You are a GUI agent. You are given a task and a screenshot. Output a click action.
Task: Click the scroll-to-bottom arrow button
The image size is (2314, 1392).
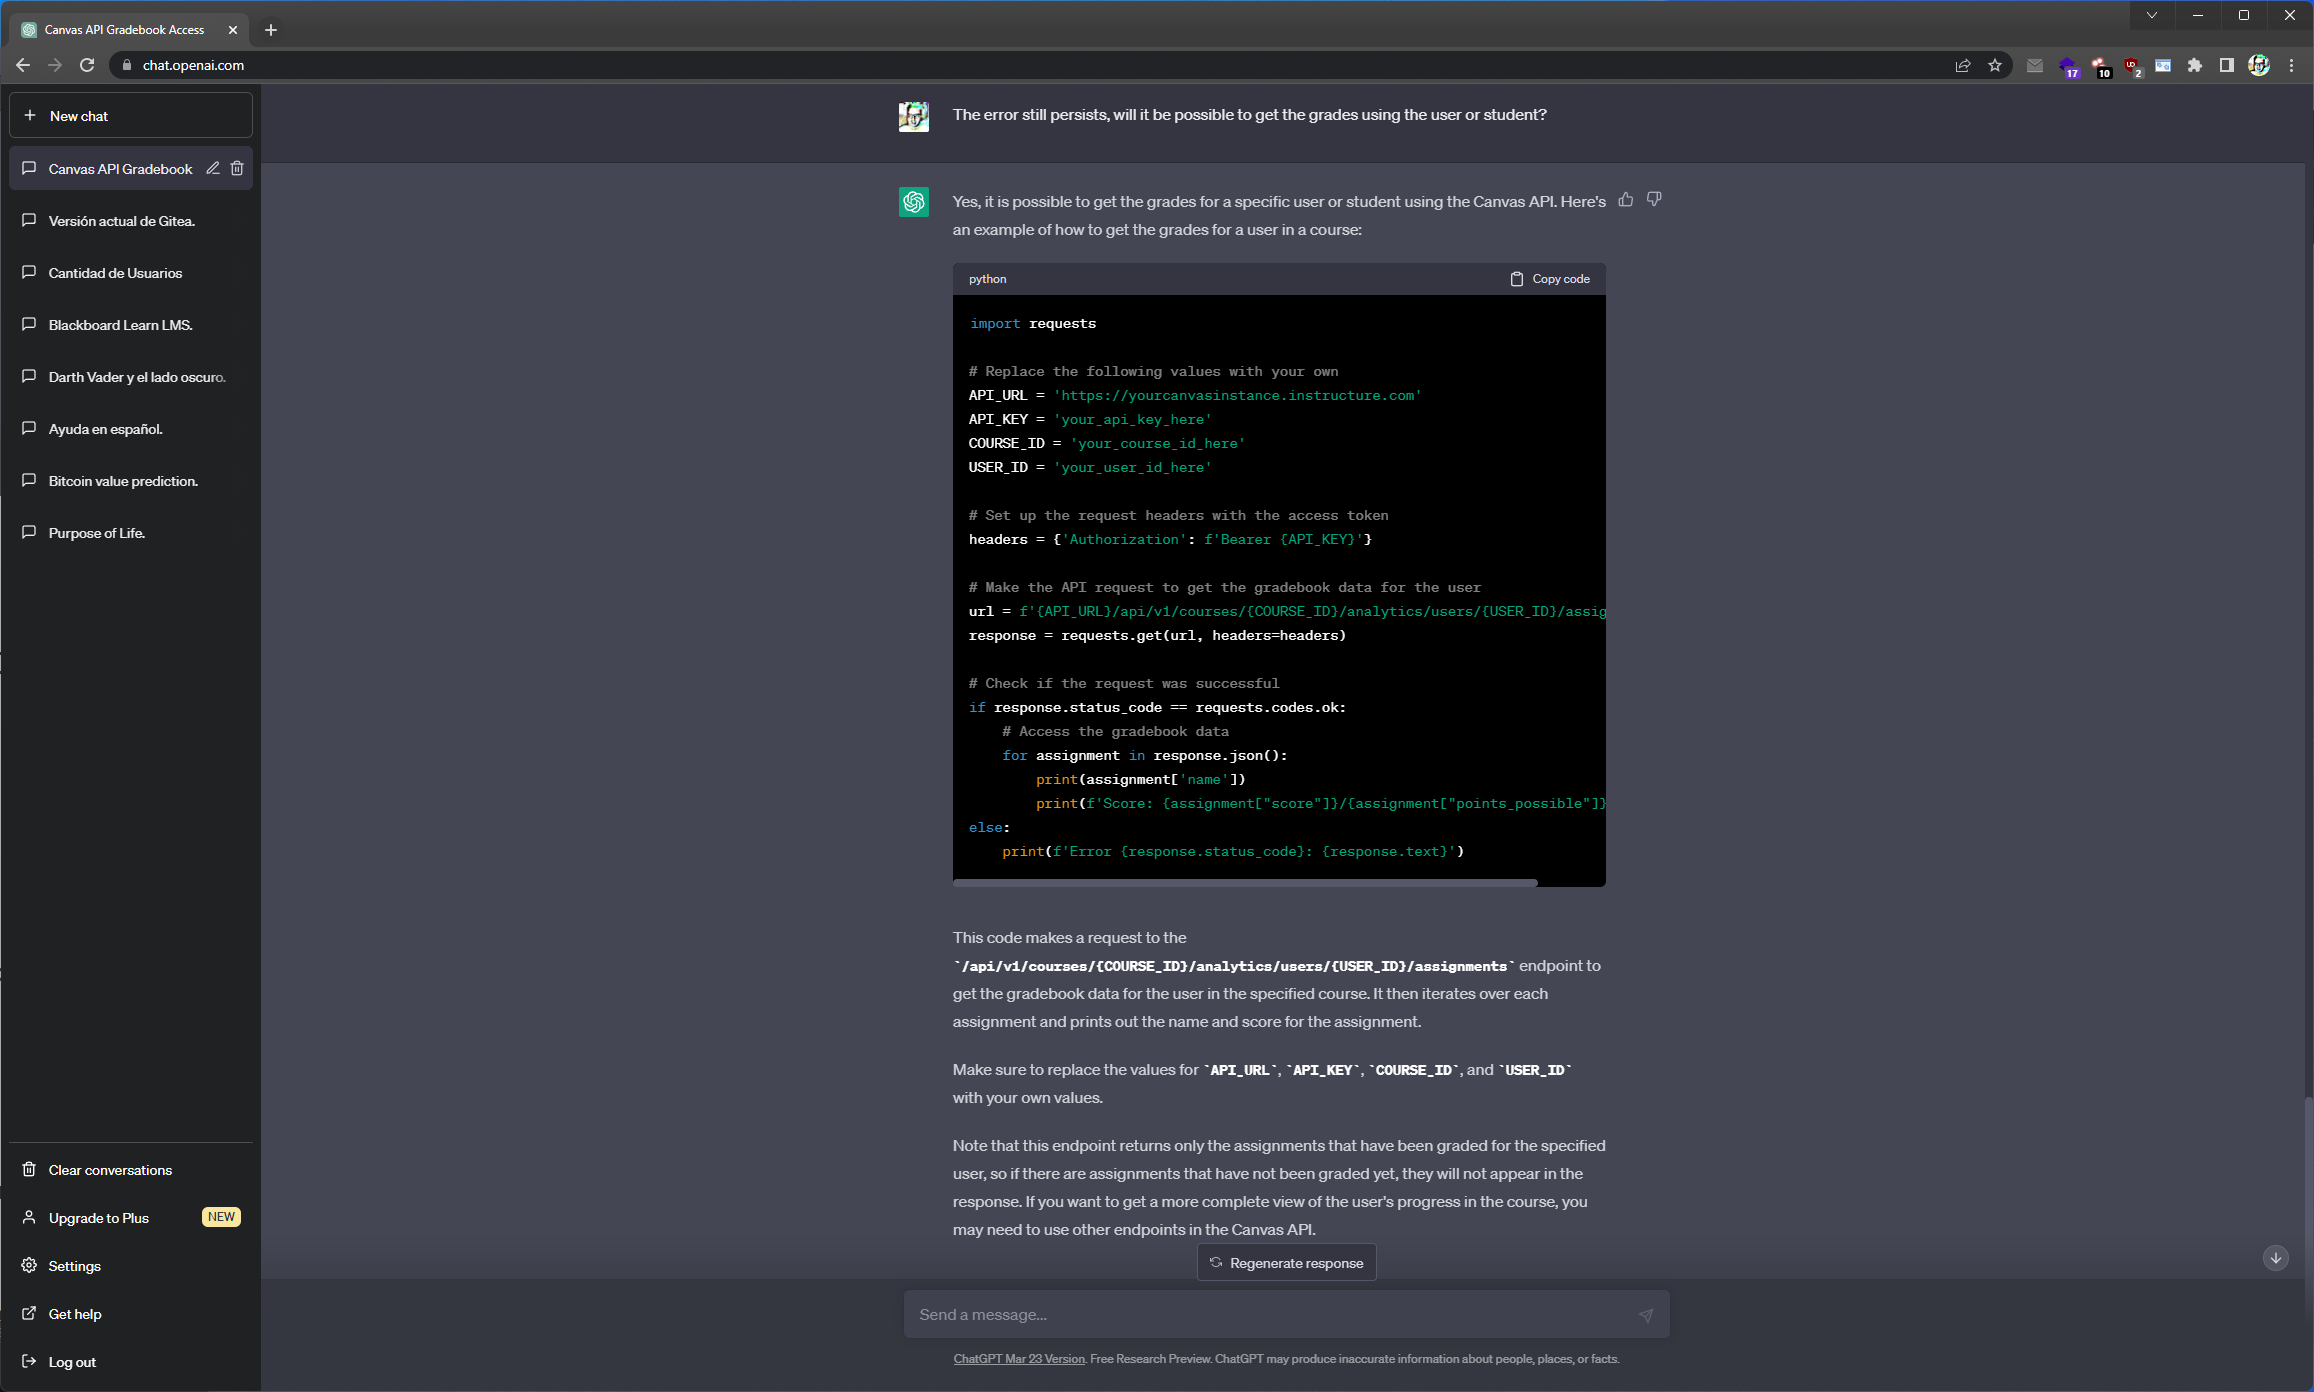coord(2275,1258)
